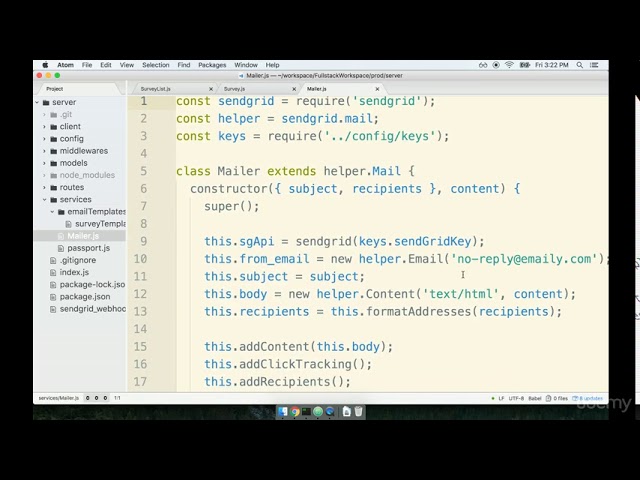Screen dimensions: 640x480
Task: Change the UTF-8 file encoding
Action: pyautogui.click(x=516, y=398)
